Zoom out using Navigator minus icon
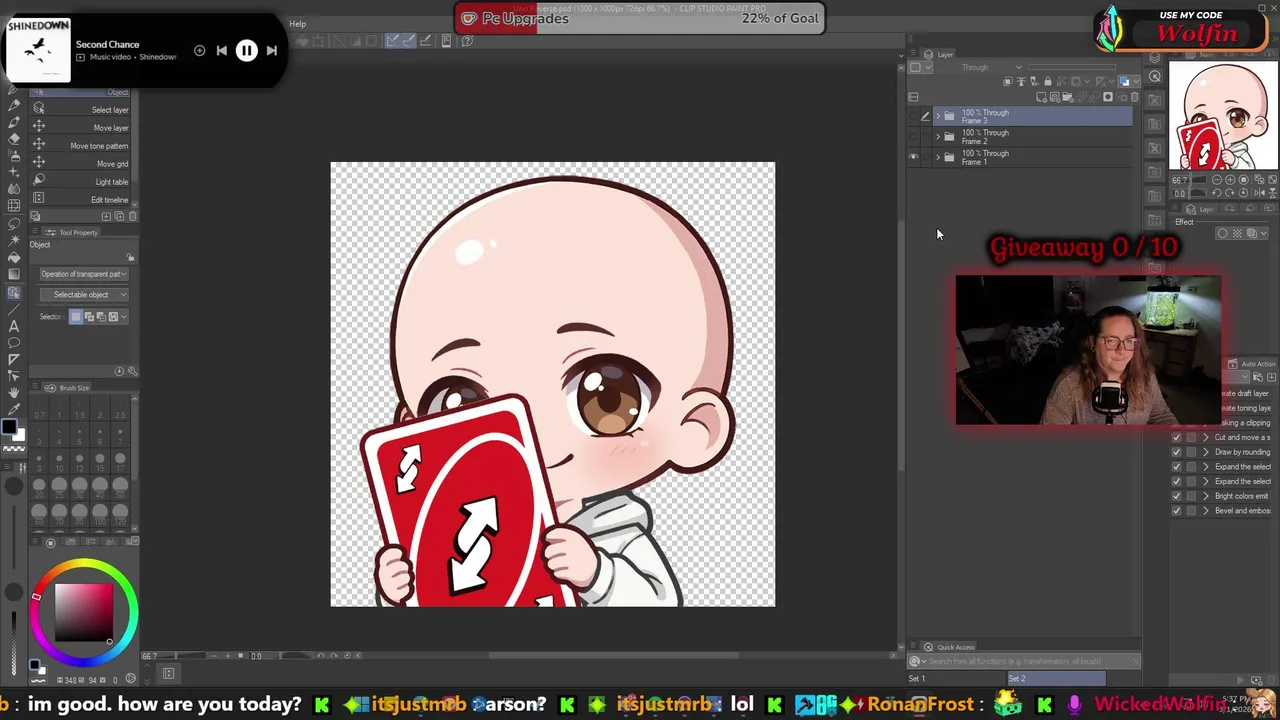Viewport: 1280px width, 720px height. [x=1217, y=179]
